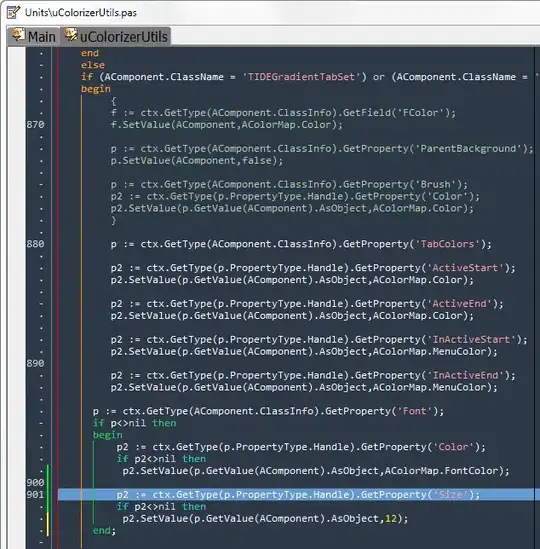Image resolution: width=540 pixels, height=549 pixels.
Task: Click the Main tab's form icon
Action: 19,35
